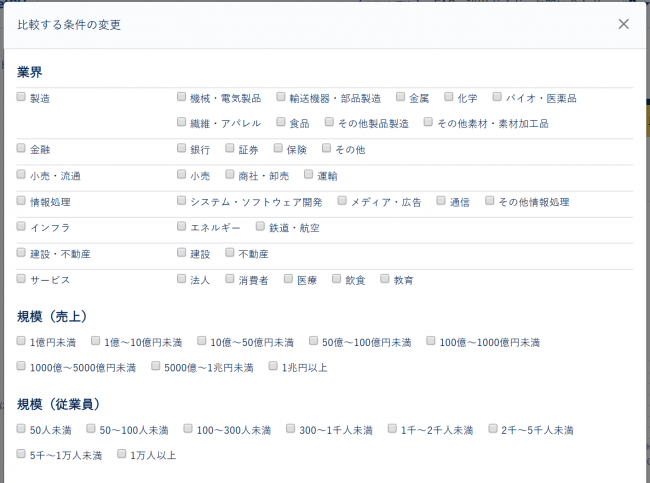Tick the 証券 checkbox

coord(230,148)
